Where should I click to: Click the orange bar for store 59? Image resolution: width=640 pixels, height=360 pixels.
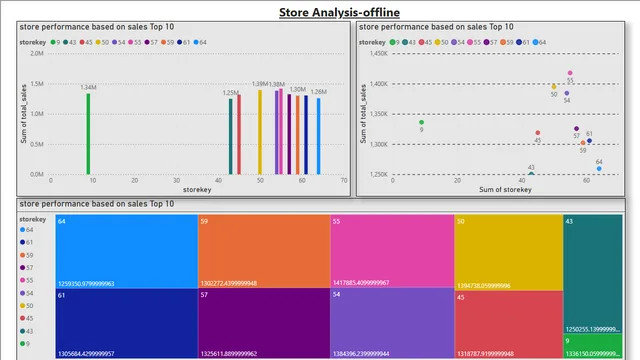click(x=298, y=135)
